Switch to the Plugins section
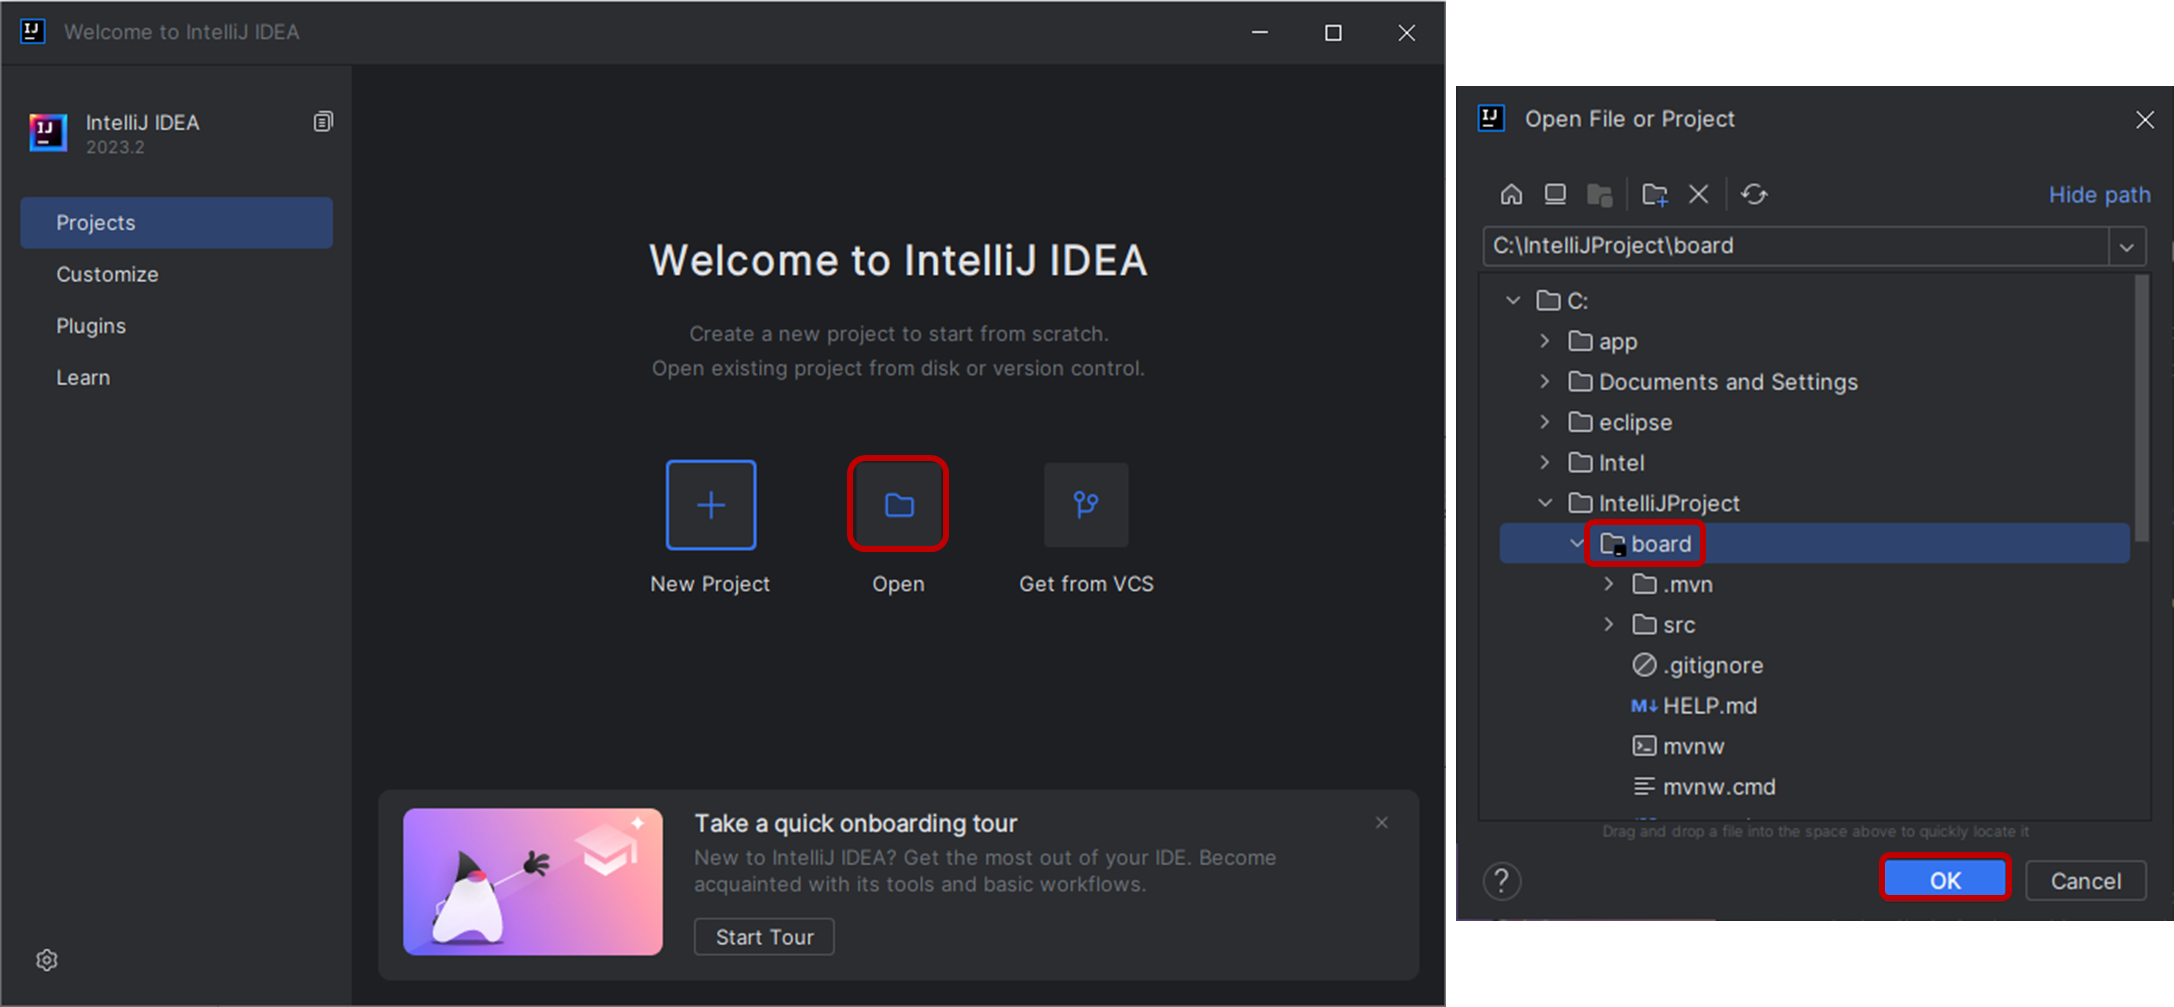The height and width of the screenshot is (1007, 2174). click(x=91, y=325)
